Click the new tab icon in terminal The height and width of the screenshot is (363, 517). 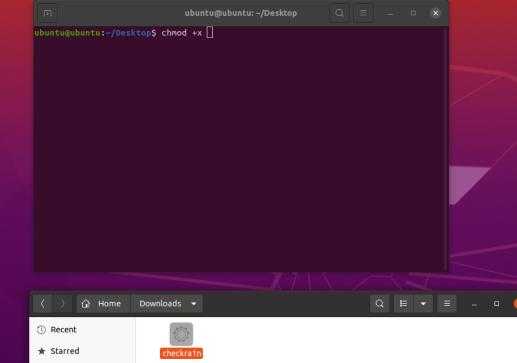coord(48,13)
